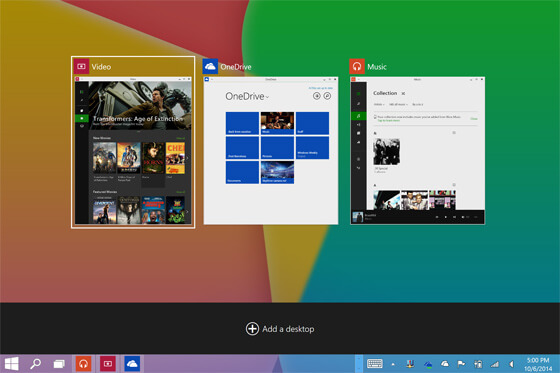Click the orange Music headphones icon above its preview
This screenshot has height=373, width=560.
coord(357,66)
